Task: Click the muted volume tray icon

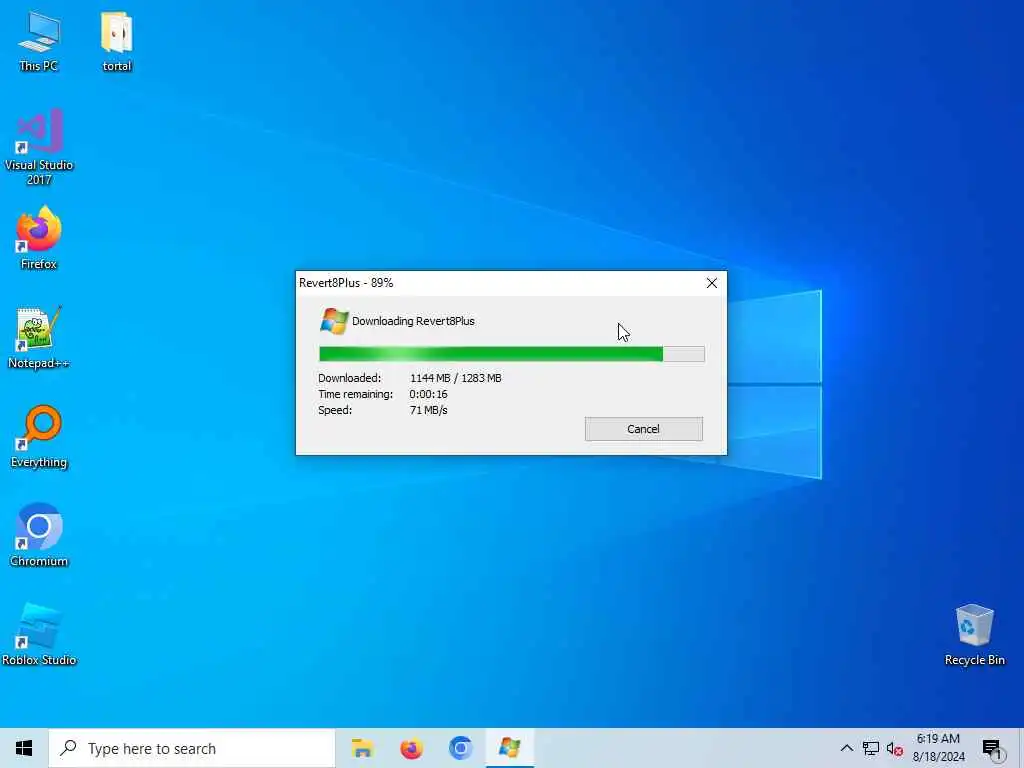Action: coord(895,748)
